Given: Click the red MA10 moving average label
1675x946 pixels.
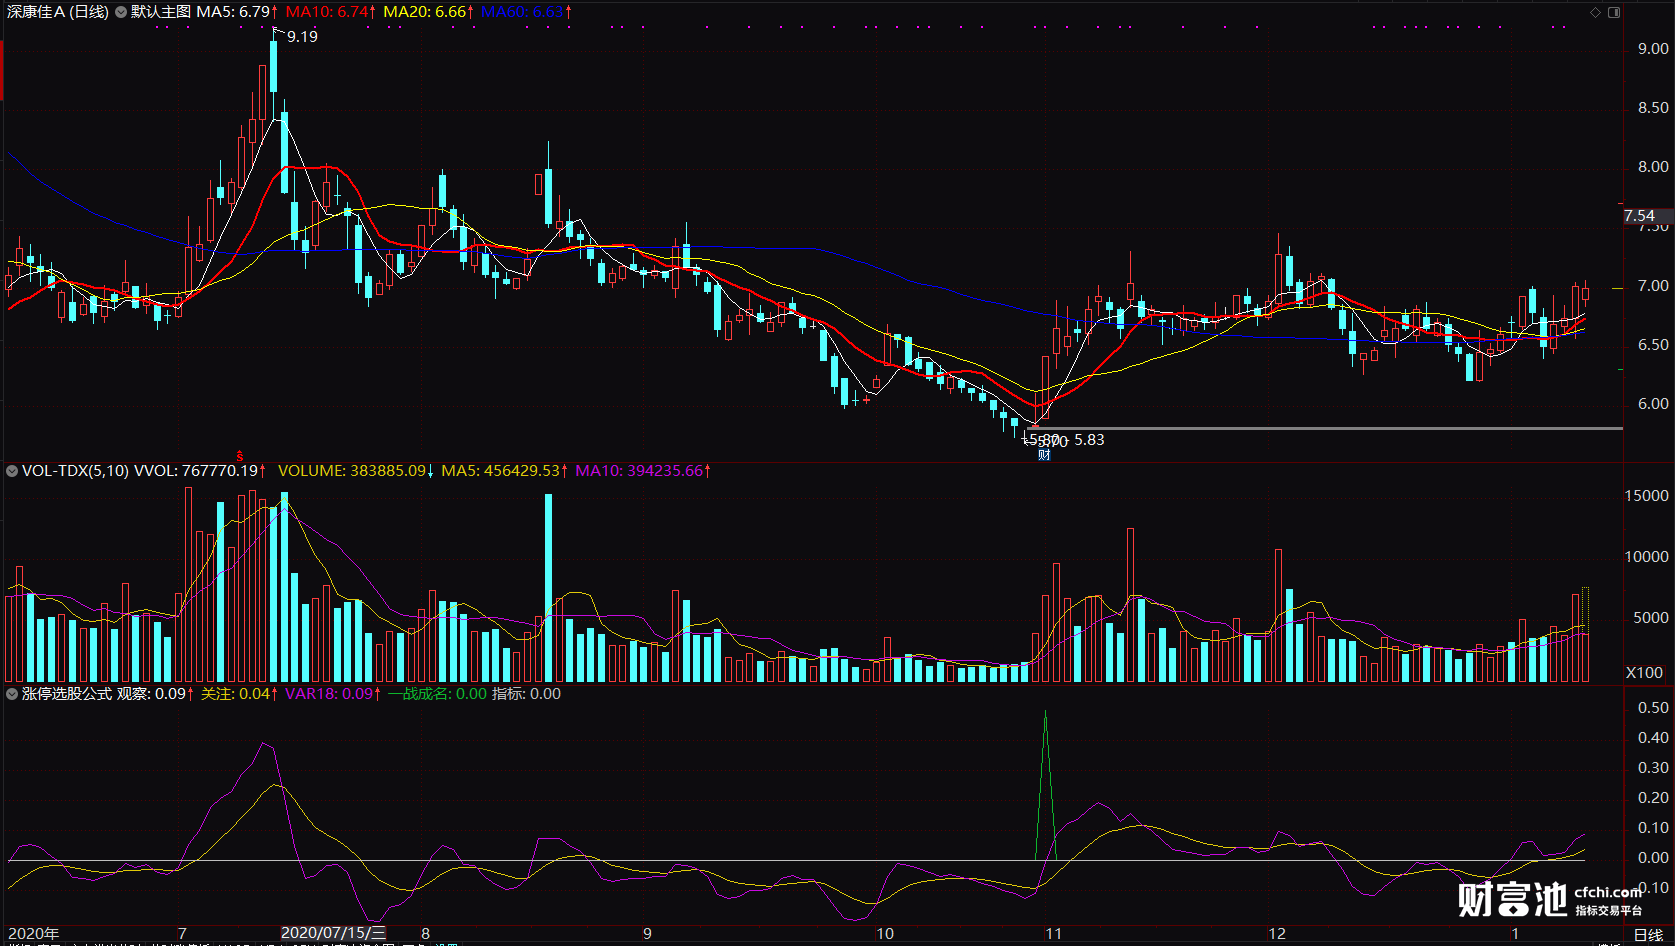Looking at the screenshot, I should click(x=330, y=12).
